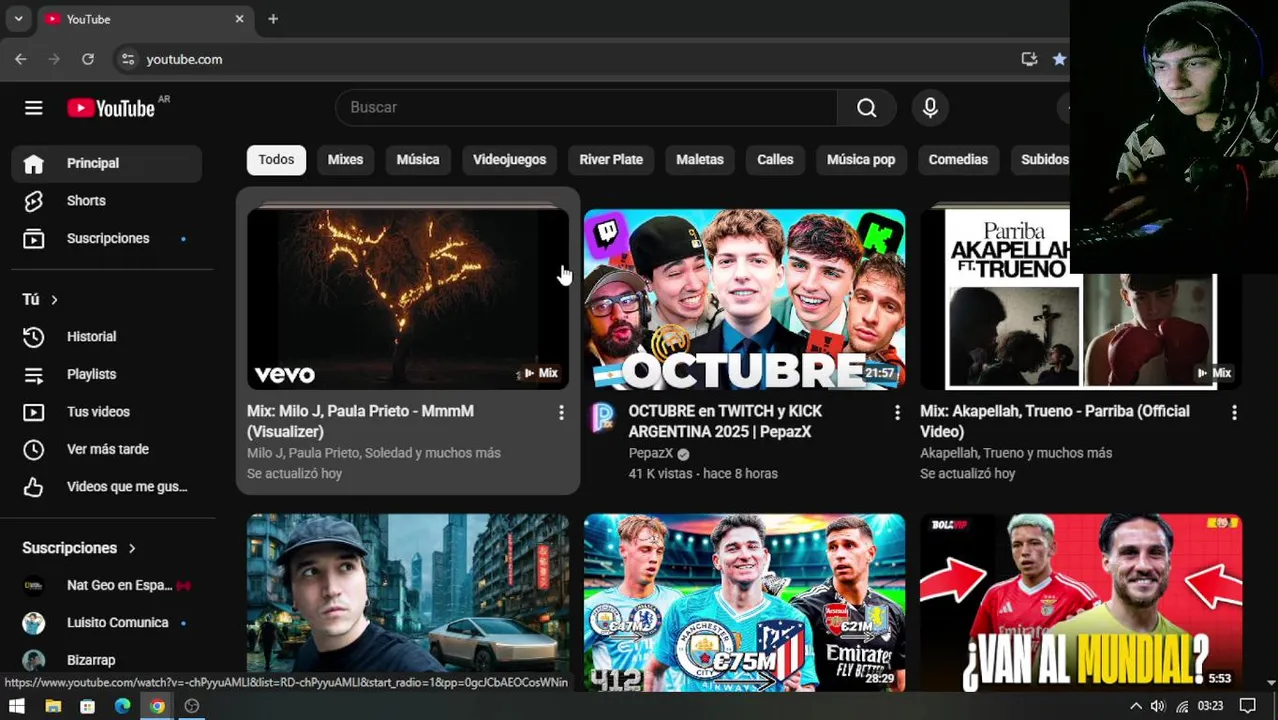Select the Música filter chip

coord(418,160)
